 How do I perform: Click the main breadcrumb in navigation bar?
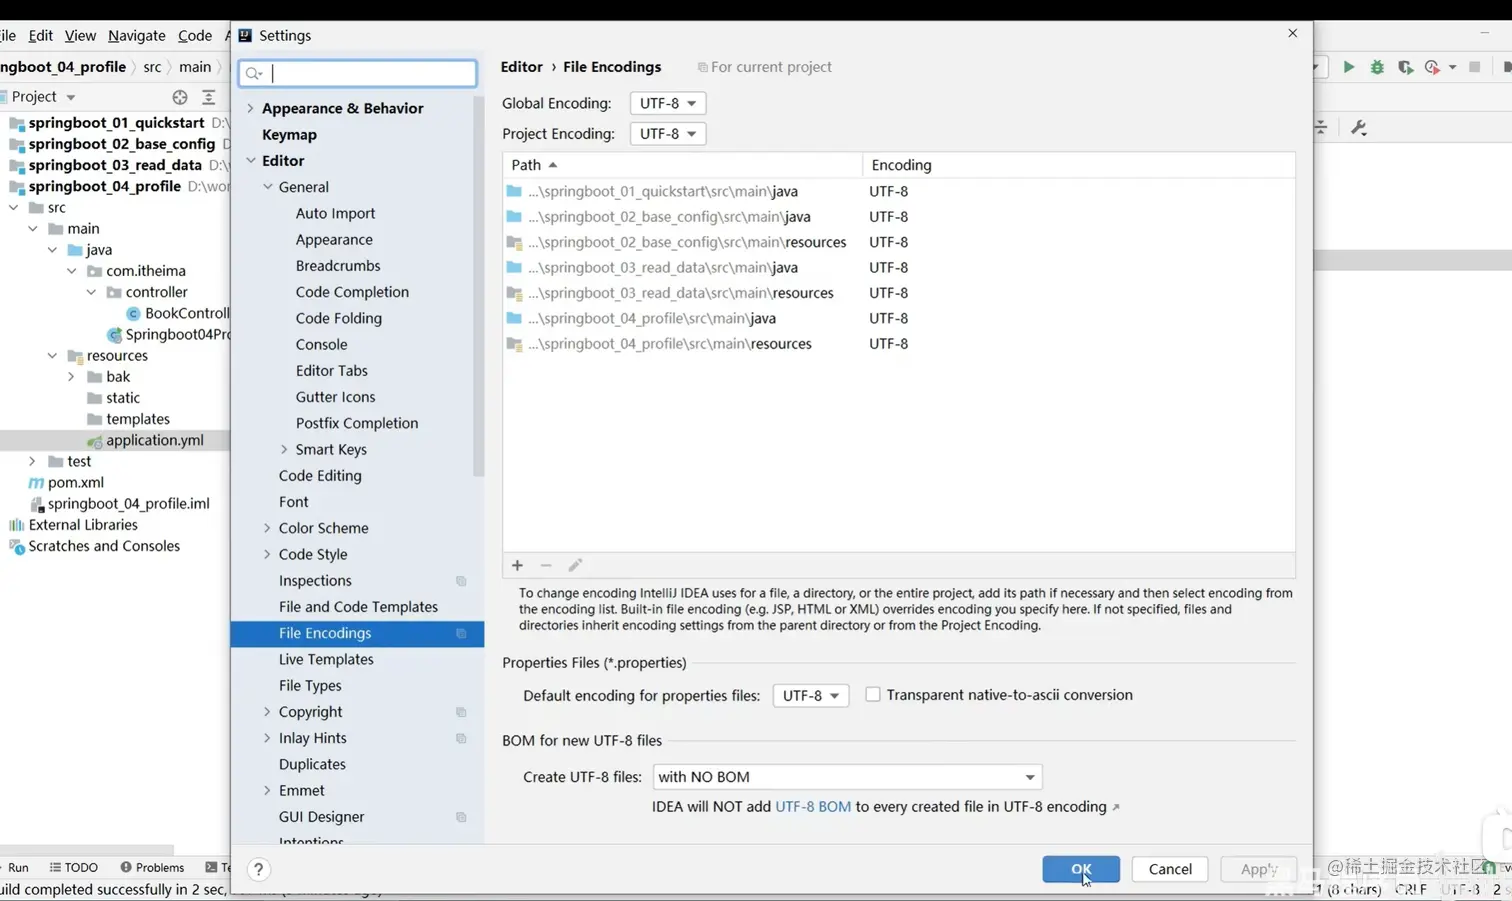195,67
